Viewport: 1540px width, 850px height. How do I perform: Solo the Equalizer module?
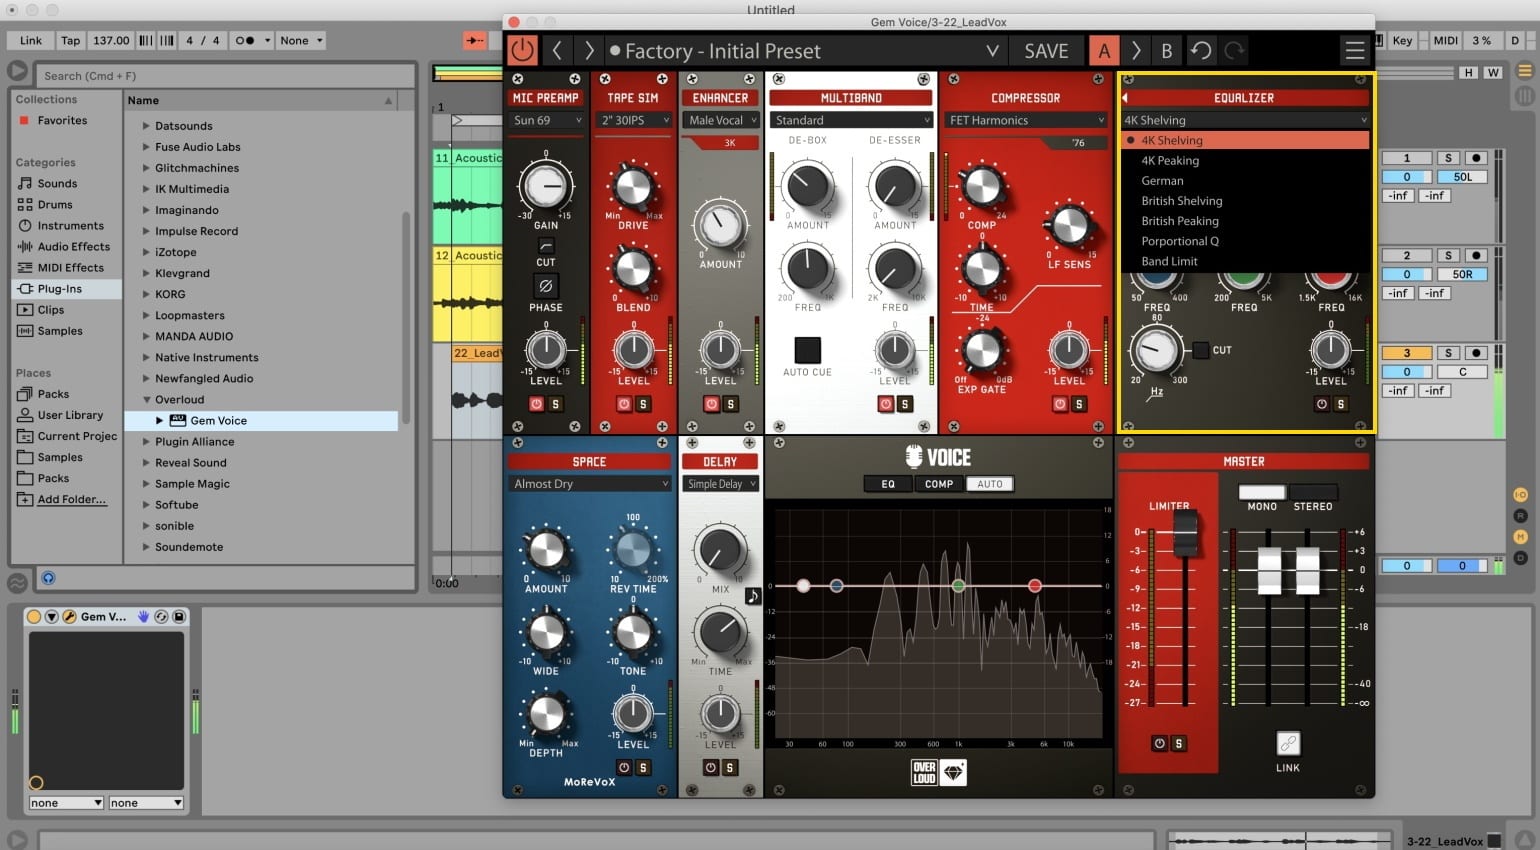tap(1341, 404)
